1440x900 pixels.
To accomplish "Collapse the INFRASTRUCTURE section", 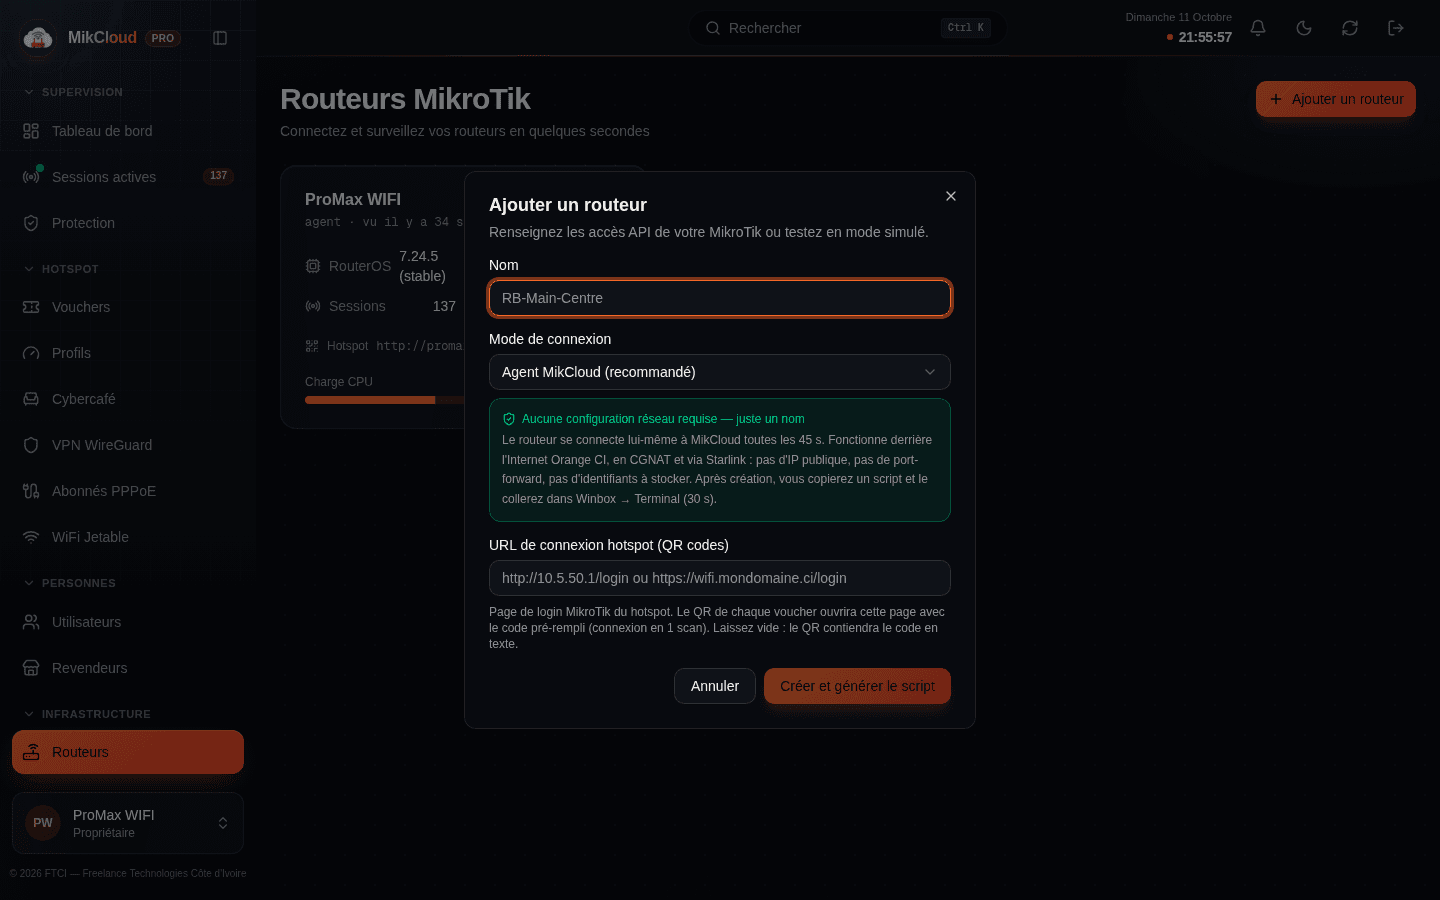I will [x=87, y=714].
